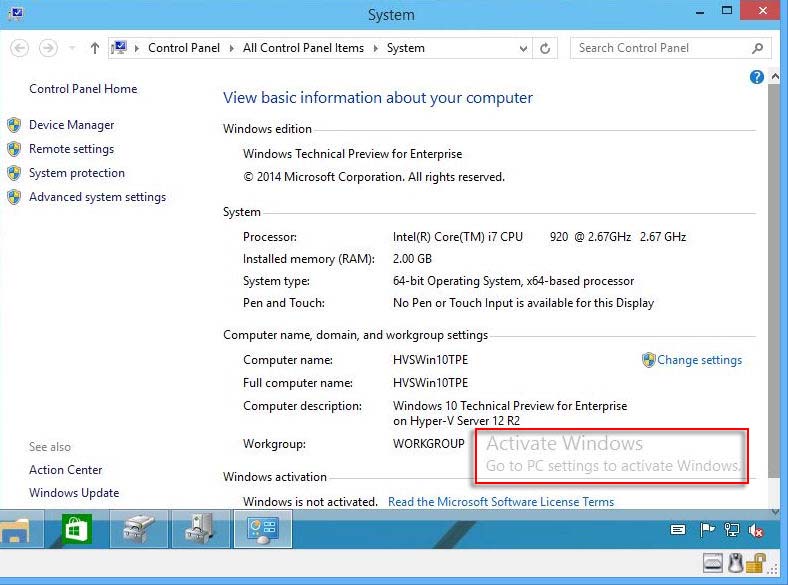Click the Change settings link
Image resolution: width=788 pixels, height=585 pixels.
tap(699, 360)
